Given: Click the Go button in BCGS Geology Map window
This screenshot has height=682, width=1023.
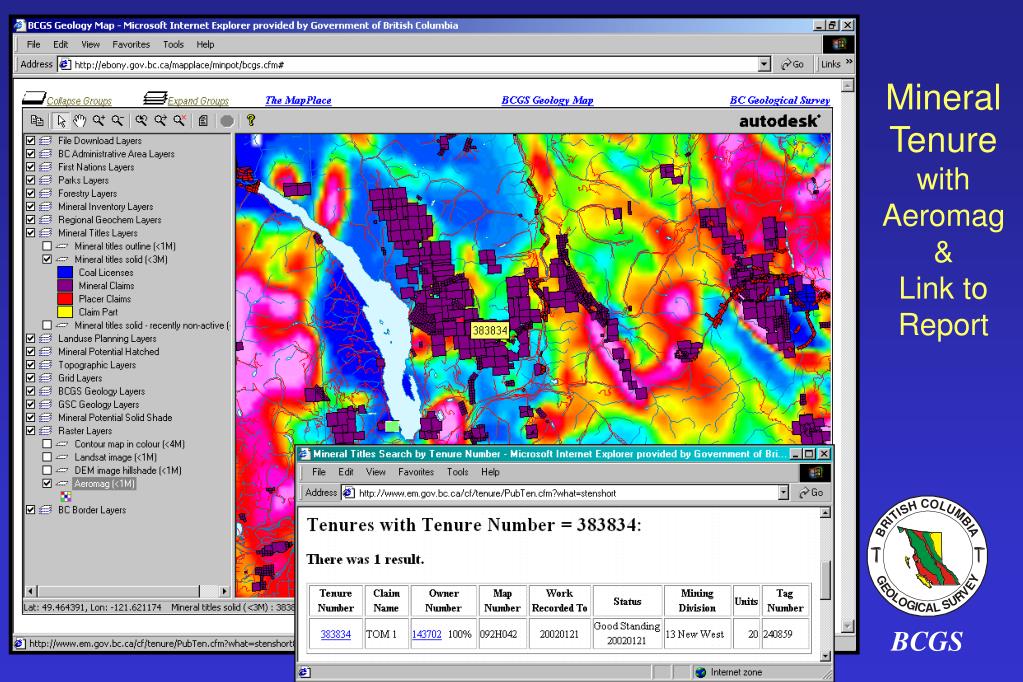Looking at the screenshot, I should [793, 64].
